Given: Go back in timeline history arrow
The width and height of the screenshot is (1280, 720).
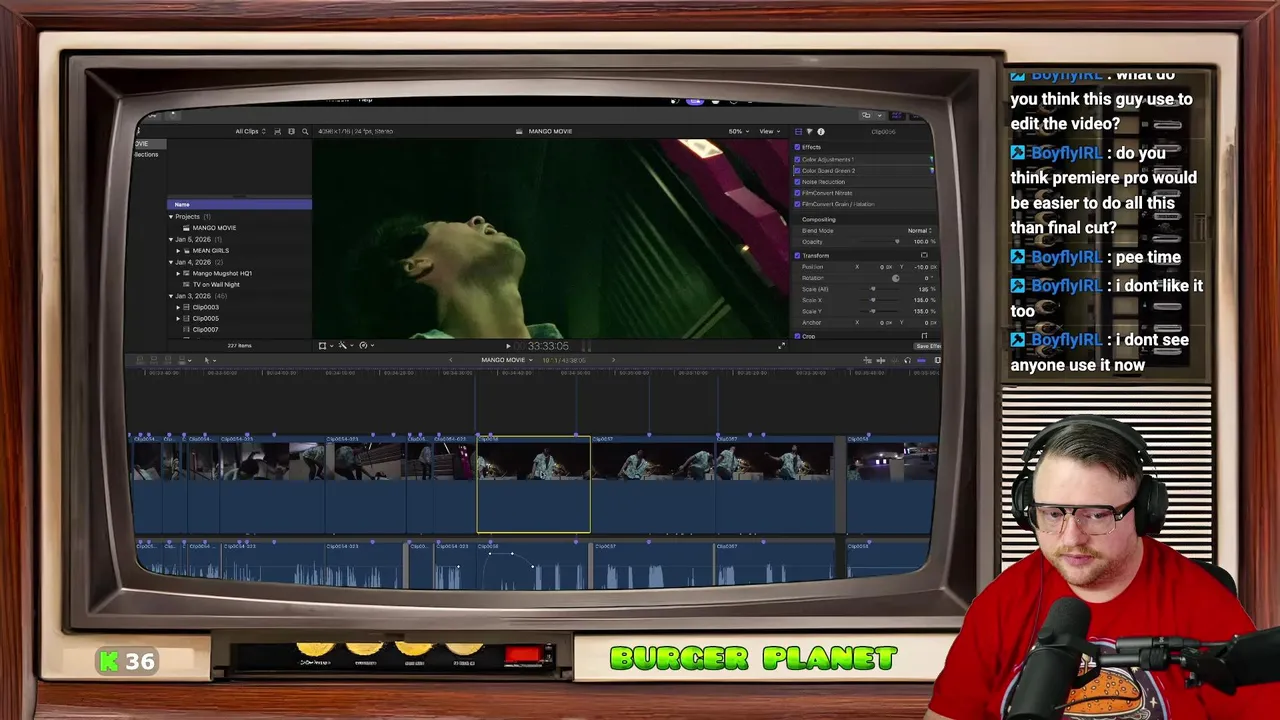Looking at the screenshot, I should tap(450, 360).
